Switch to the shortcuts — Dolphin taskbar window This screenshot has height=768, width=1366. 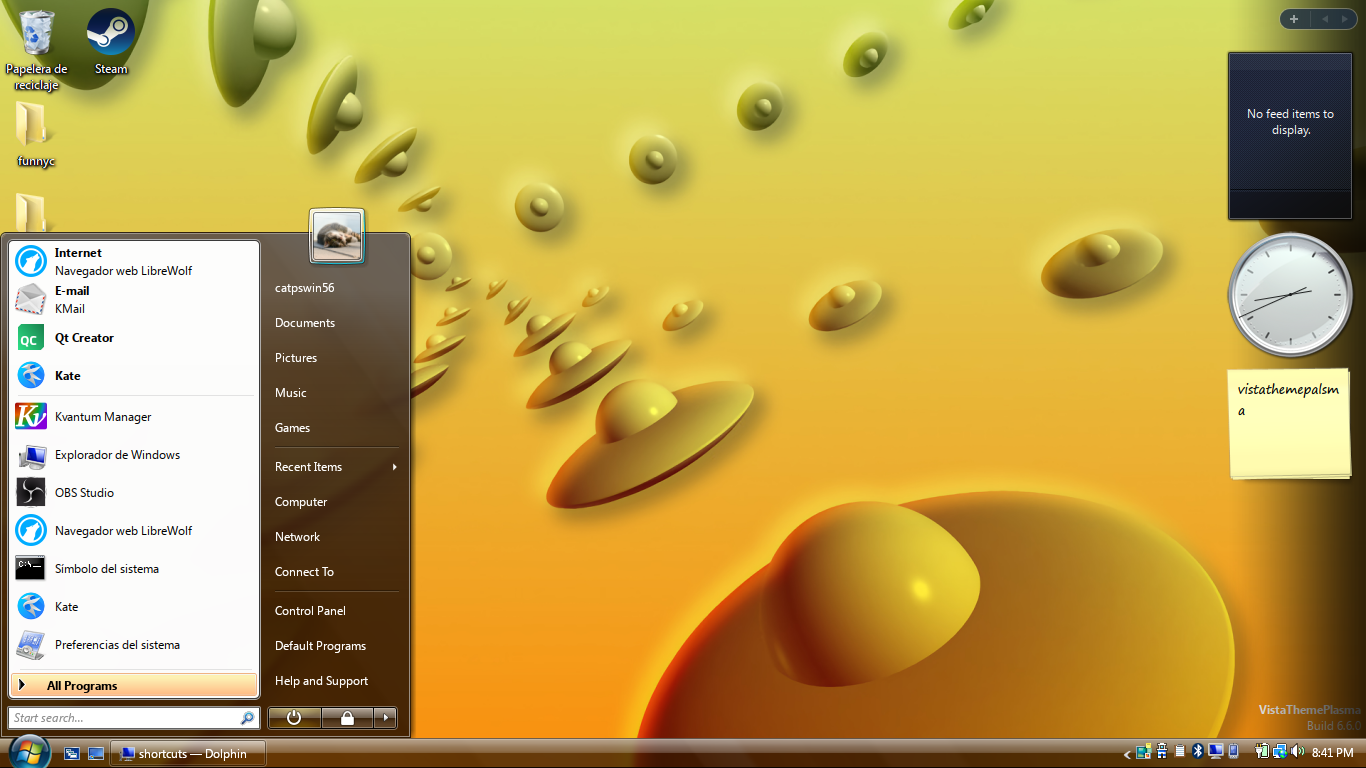[188, 753]
